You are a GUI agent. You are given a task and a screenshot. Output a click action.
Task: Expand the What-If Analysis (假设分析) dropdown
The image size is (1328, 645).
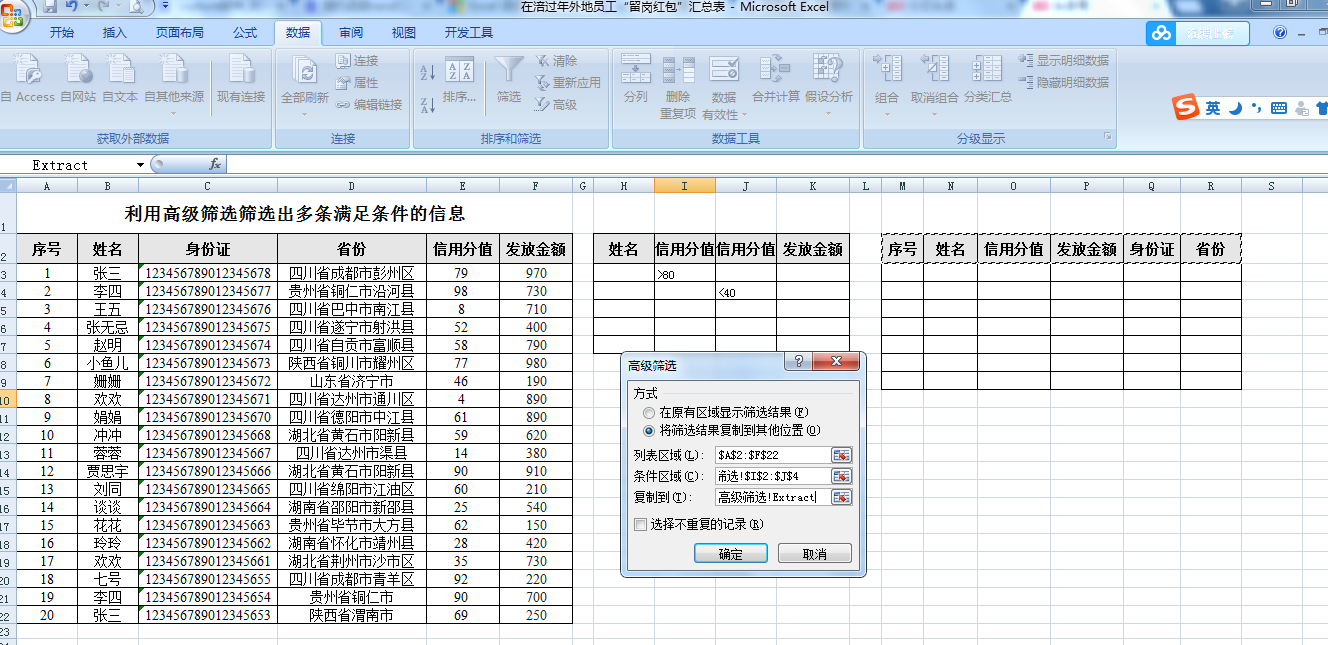tap(829, 113)
